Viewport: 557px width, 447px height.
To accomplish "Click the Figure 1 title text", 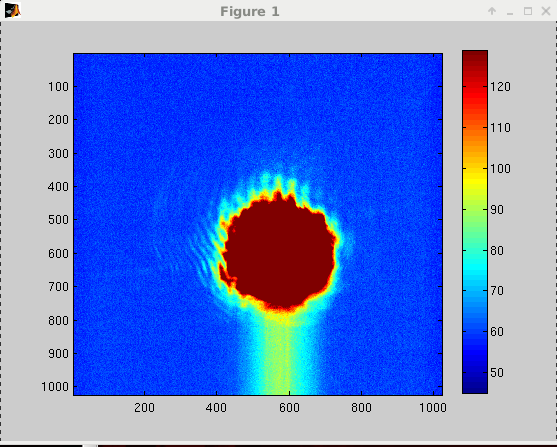I will (250, 11).
